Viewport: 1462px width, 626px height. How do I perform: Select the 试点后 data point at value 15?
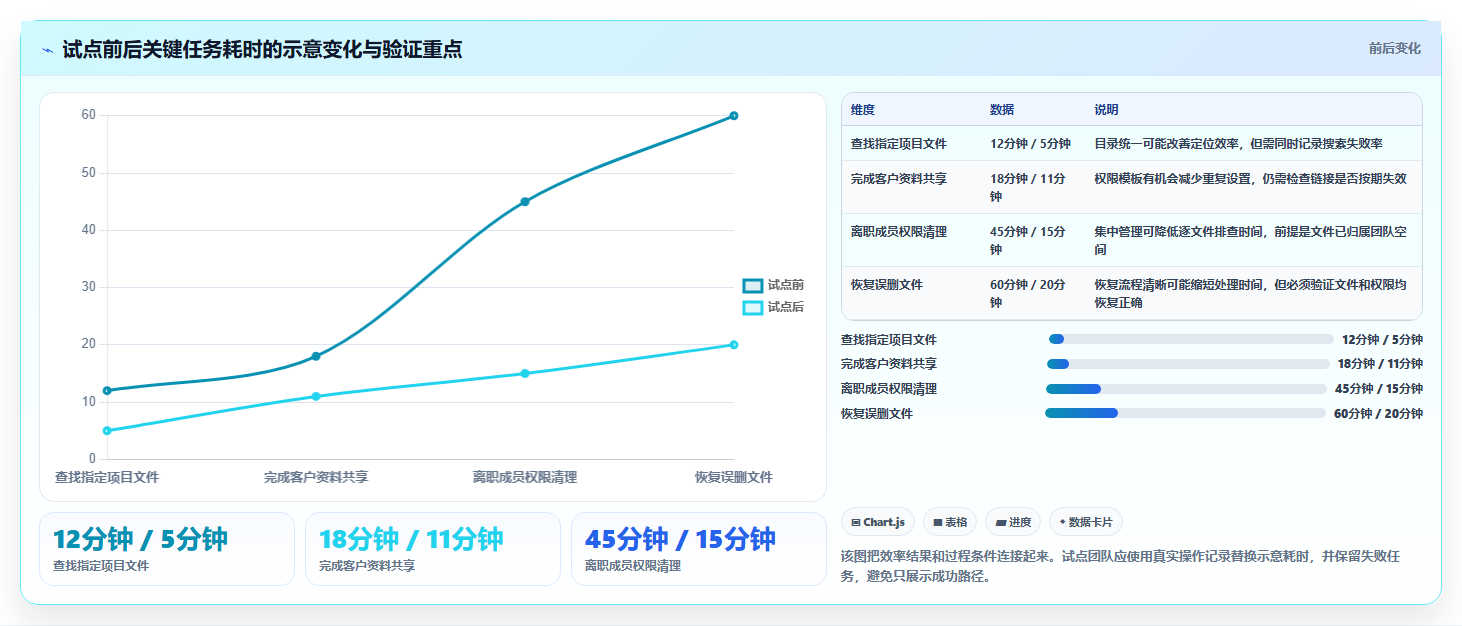coord(525,374)
